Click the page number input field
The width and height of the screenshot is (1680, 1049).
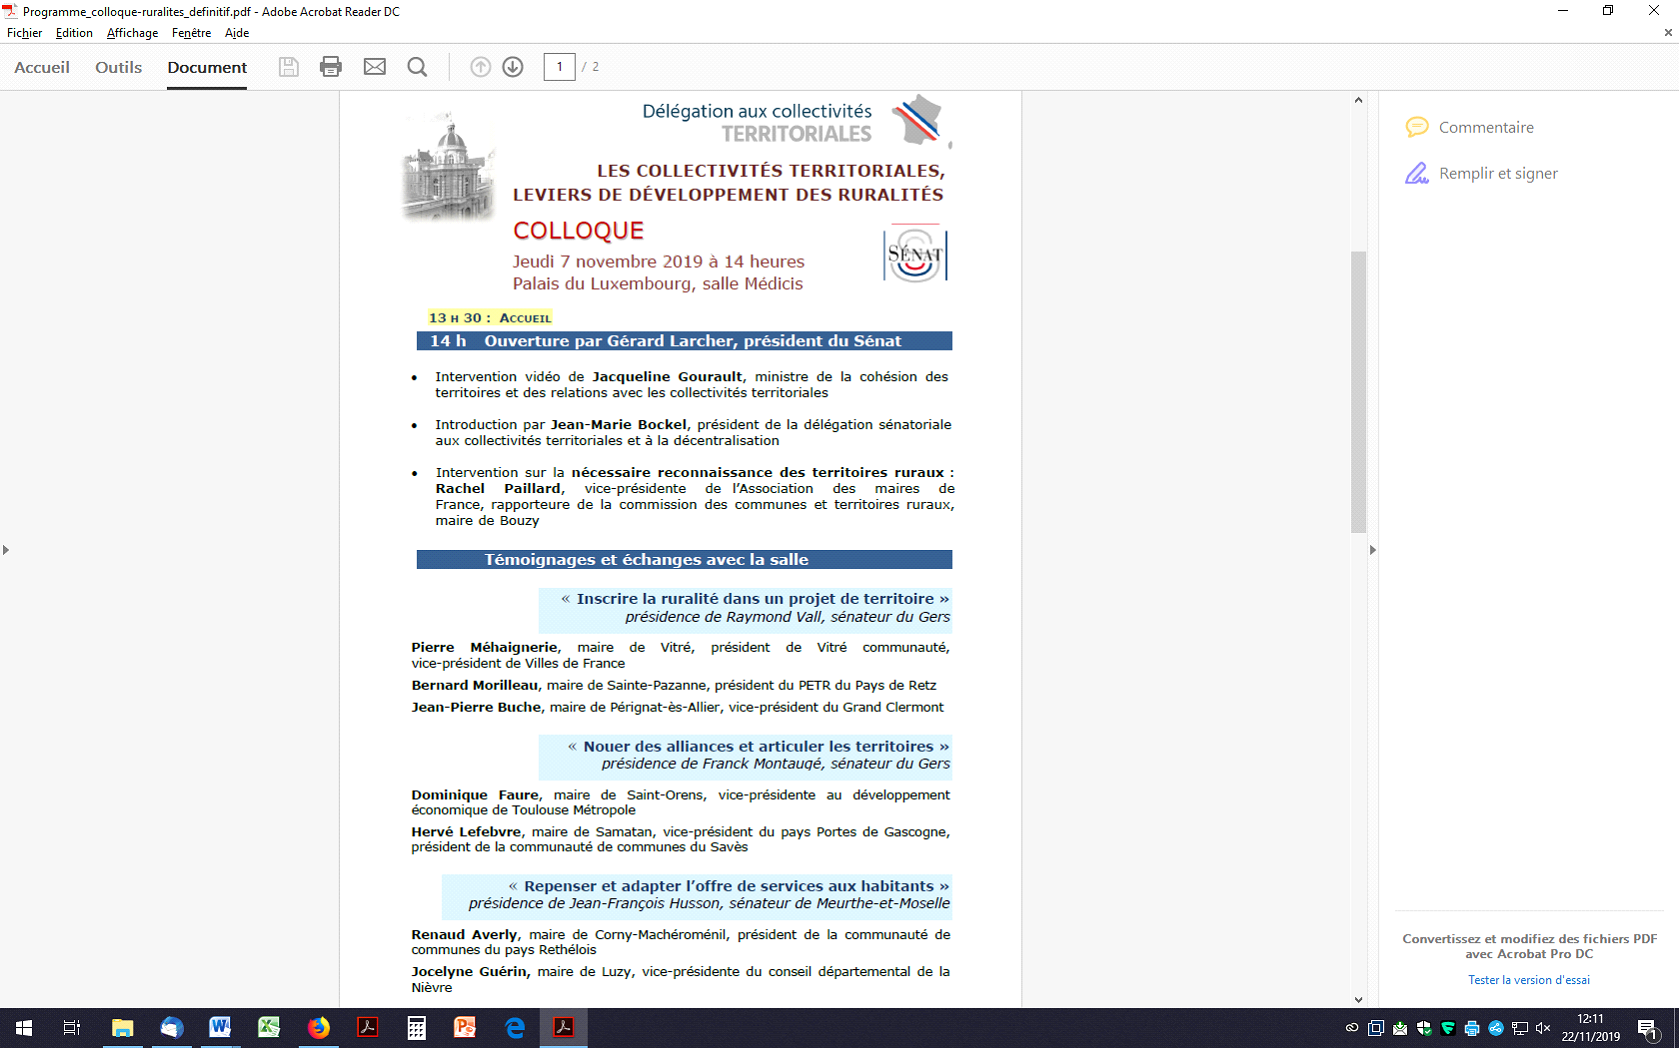tap(559, 67)
